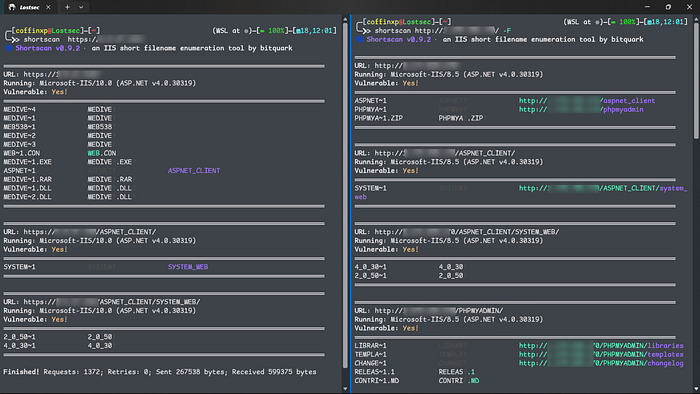Click the MEDIVE~1.EXE entry

pyautogui.click(x=27, y=162)
